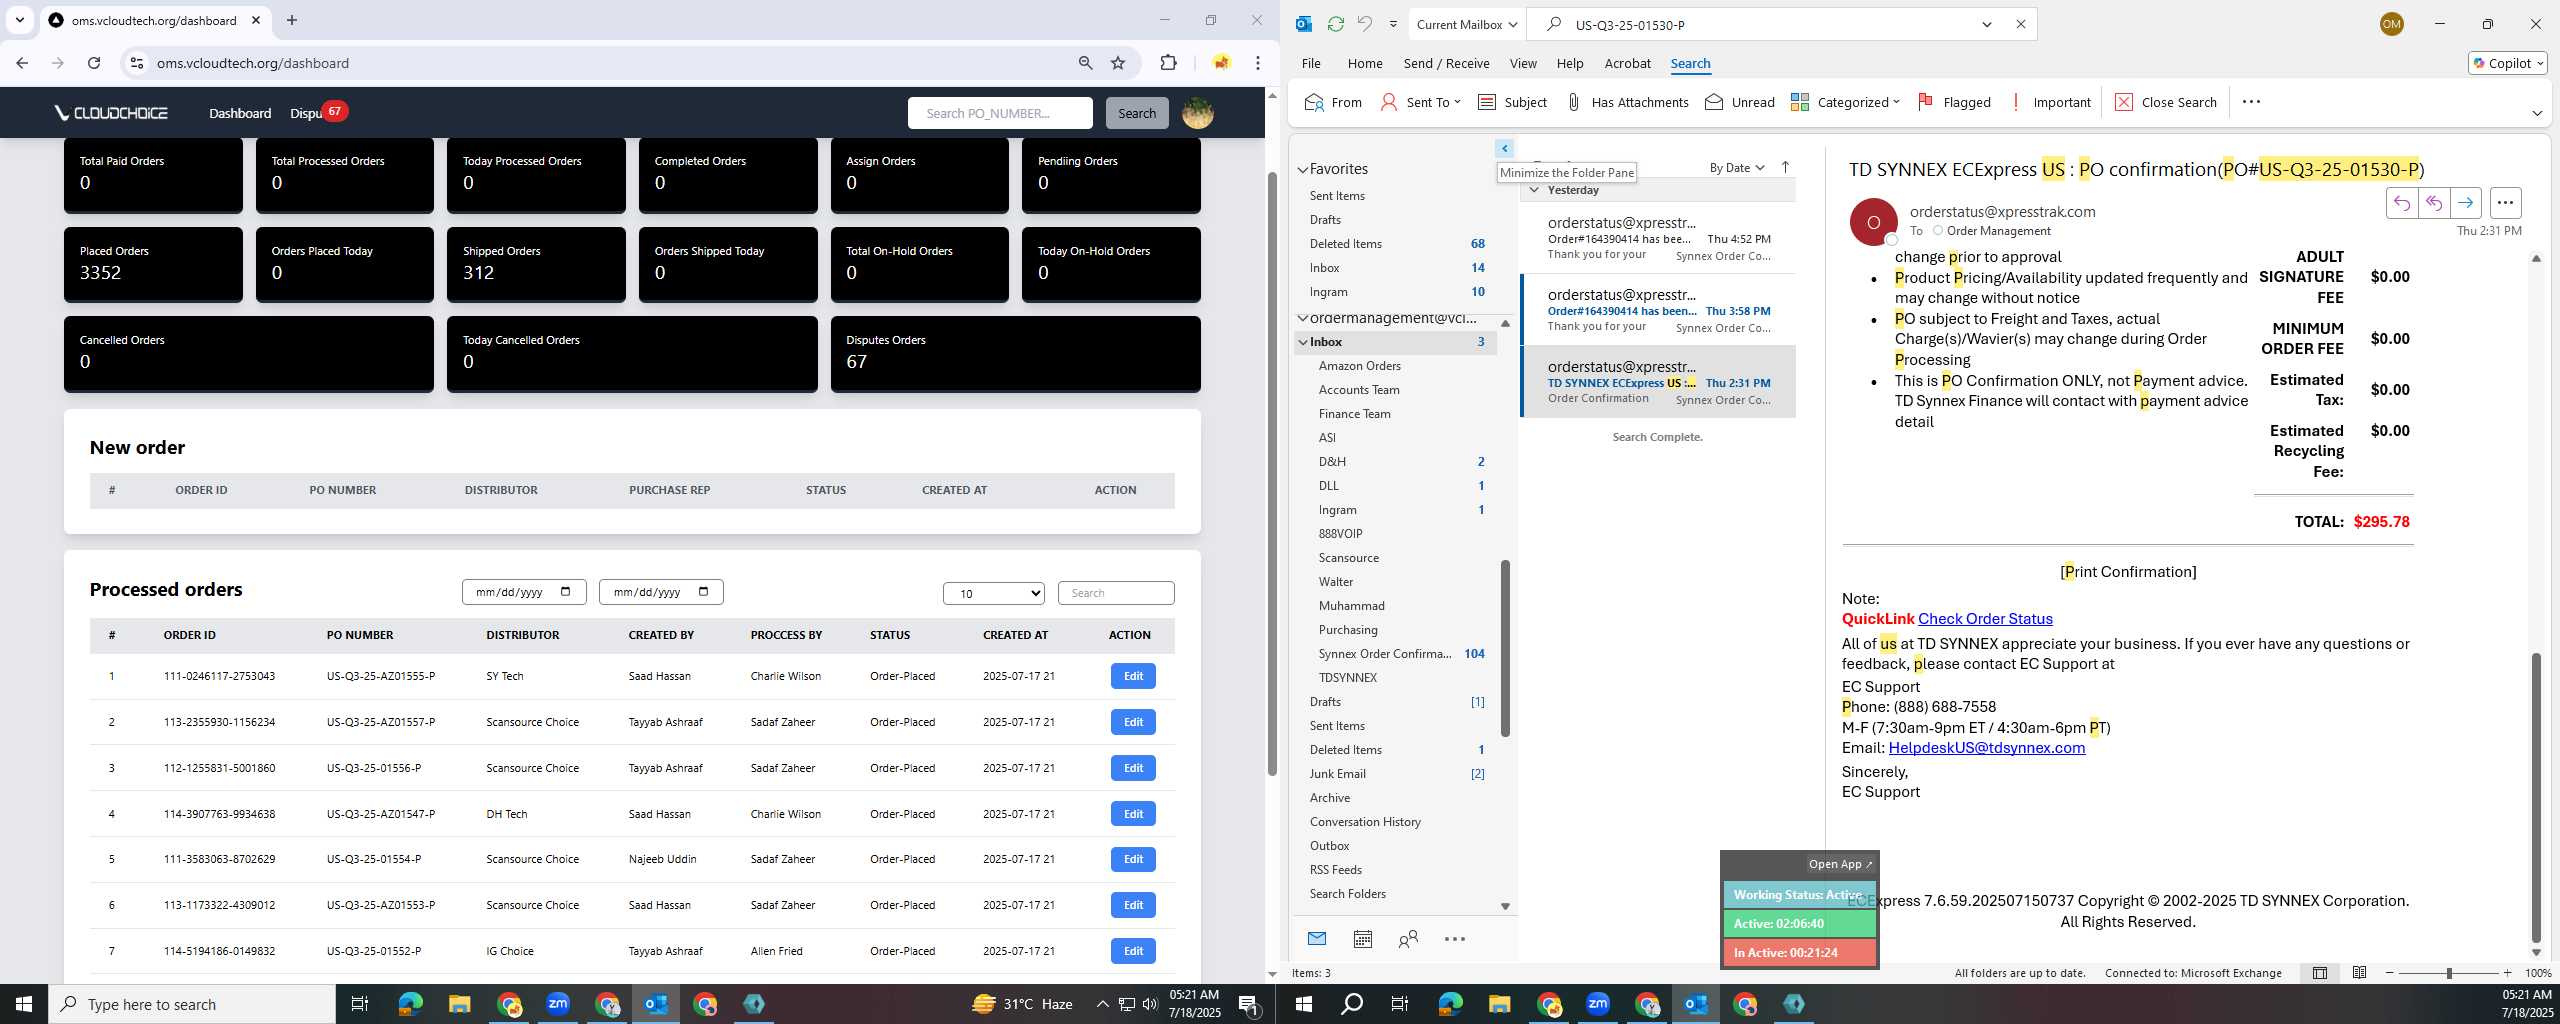Image resolution: width=2560 pixels, height=1024 pixels.
Task: Open Mail view icon at bottom of folder pane
Action: tap(1317, 938)
